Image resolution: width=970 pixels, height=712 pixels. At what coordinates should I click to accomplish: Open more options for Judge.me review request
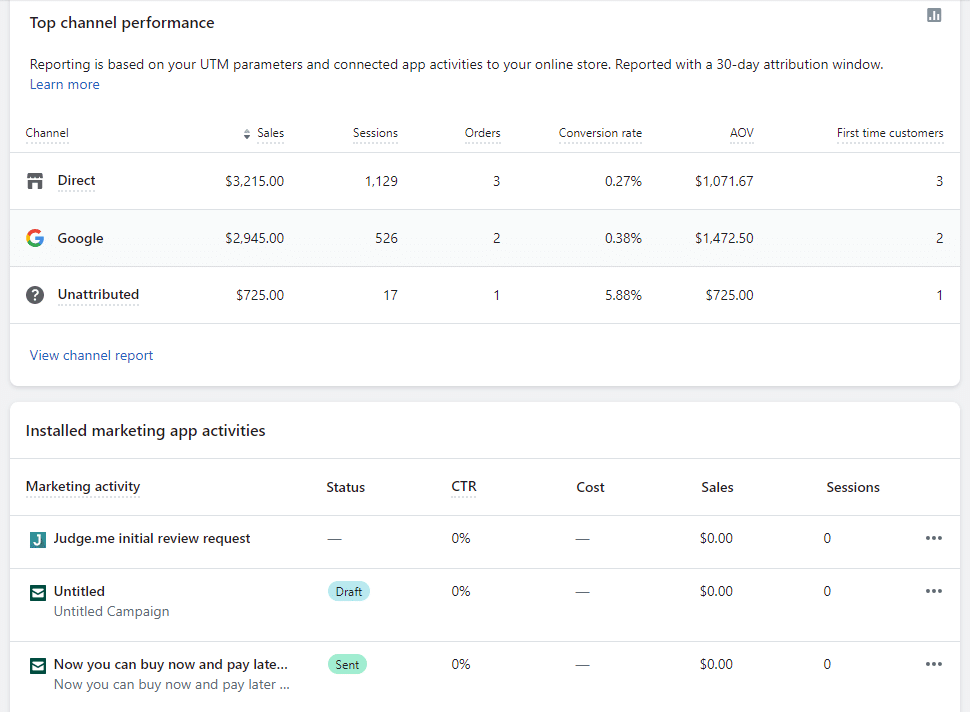(933, 538)
